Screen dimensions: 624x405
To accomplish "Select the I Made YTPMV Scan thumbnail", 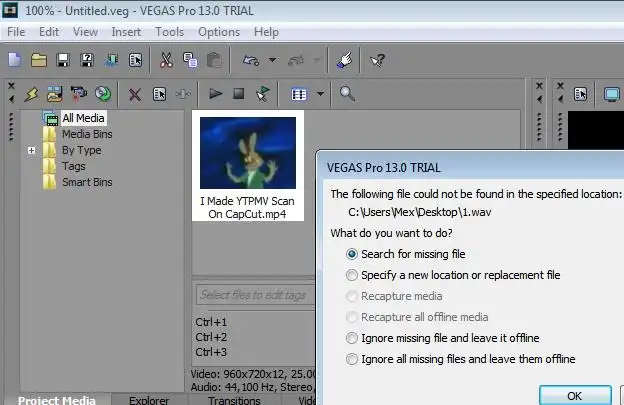I will 248,166.
